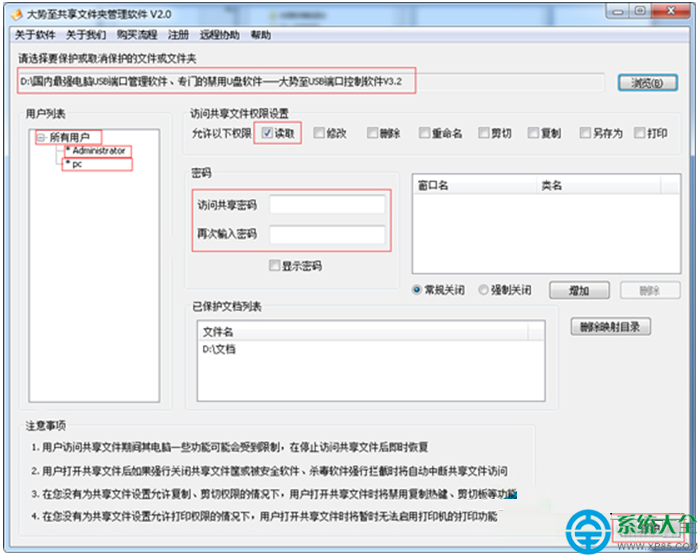Image resolution: width=700 pixels, height=557 pixels.
Task: Enable the 剪切 permission checkbox
Action: [483, 133]
